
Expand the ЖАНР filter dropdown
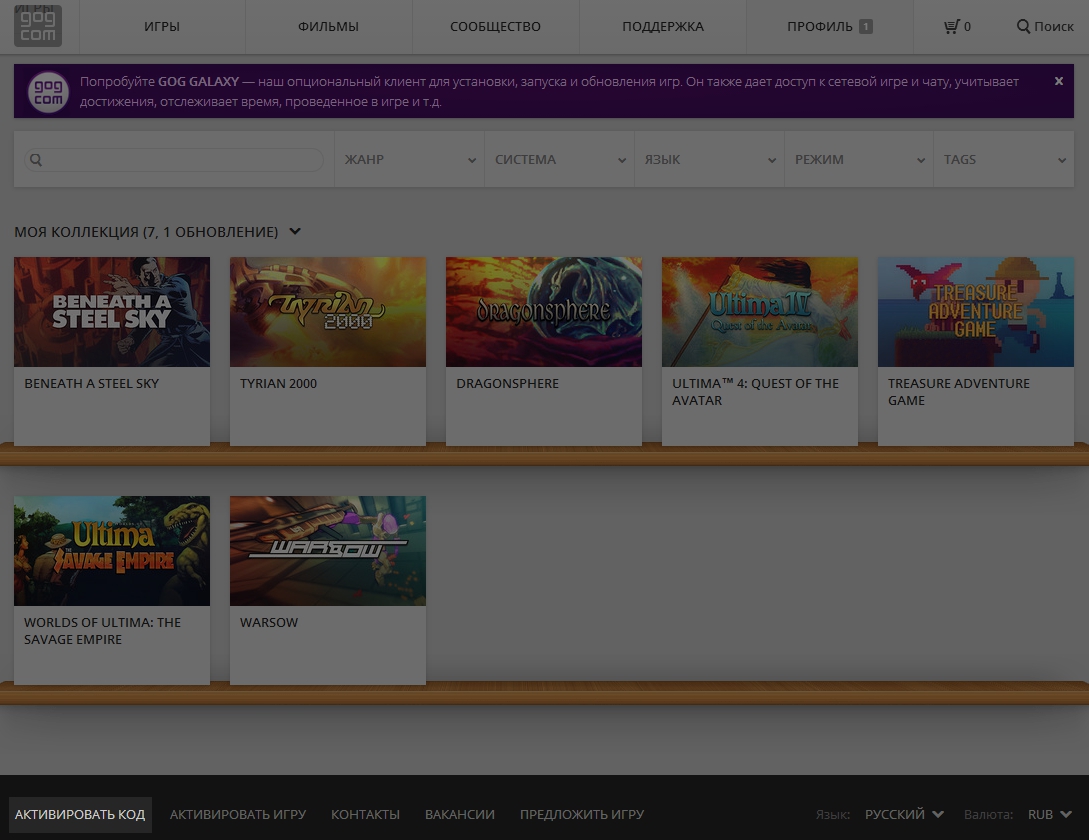pos(409,160)
